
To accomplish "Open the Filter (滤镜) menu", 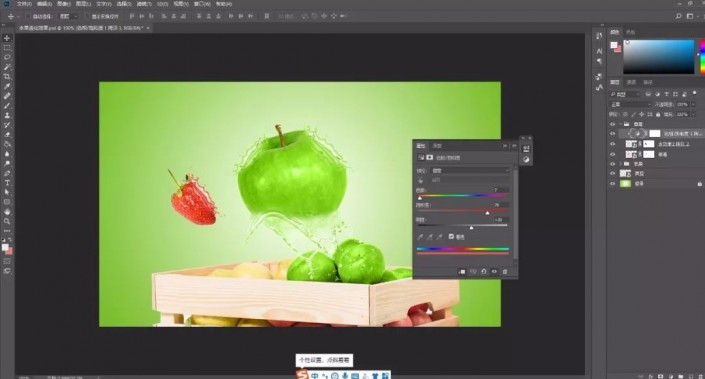I will pyautogui.click(x=144, y=4).
